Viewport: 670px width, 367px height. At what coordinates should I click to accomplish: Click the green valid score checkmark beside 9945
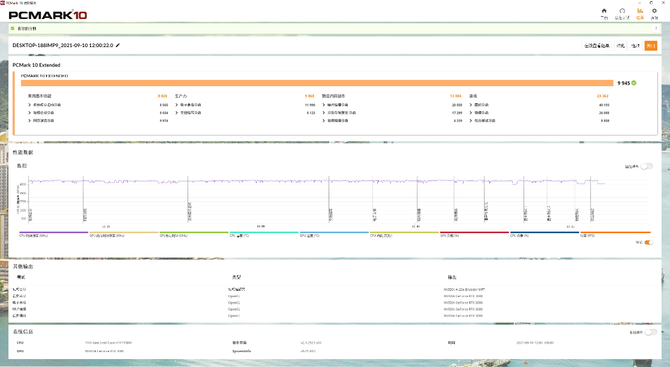coord(634,83)
